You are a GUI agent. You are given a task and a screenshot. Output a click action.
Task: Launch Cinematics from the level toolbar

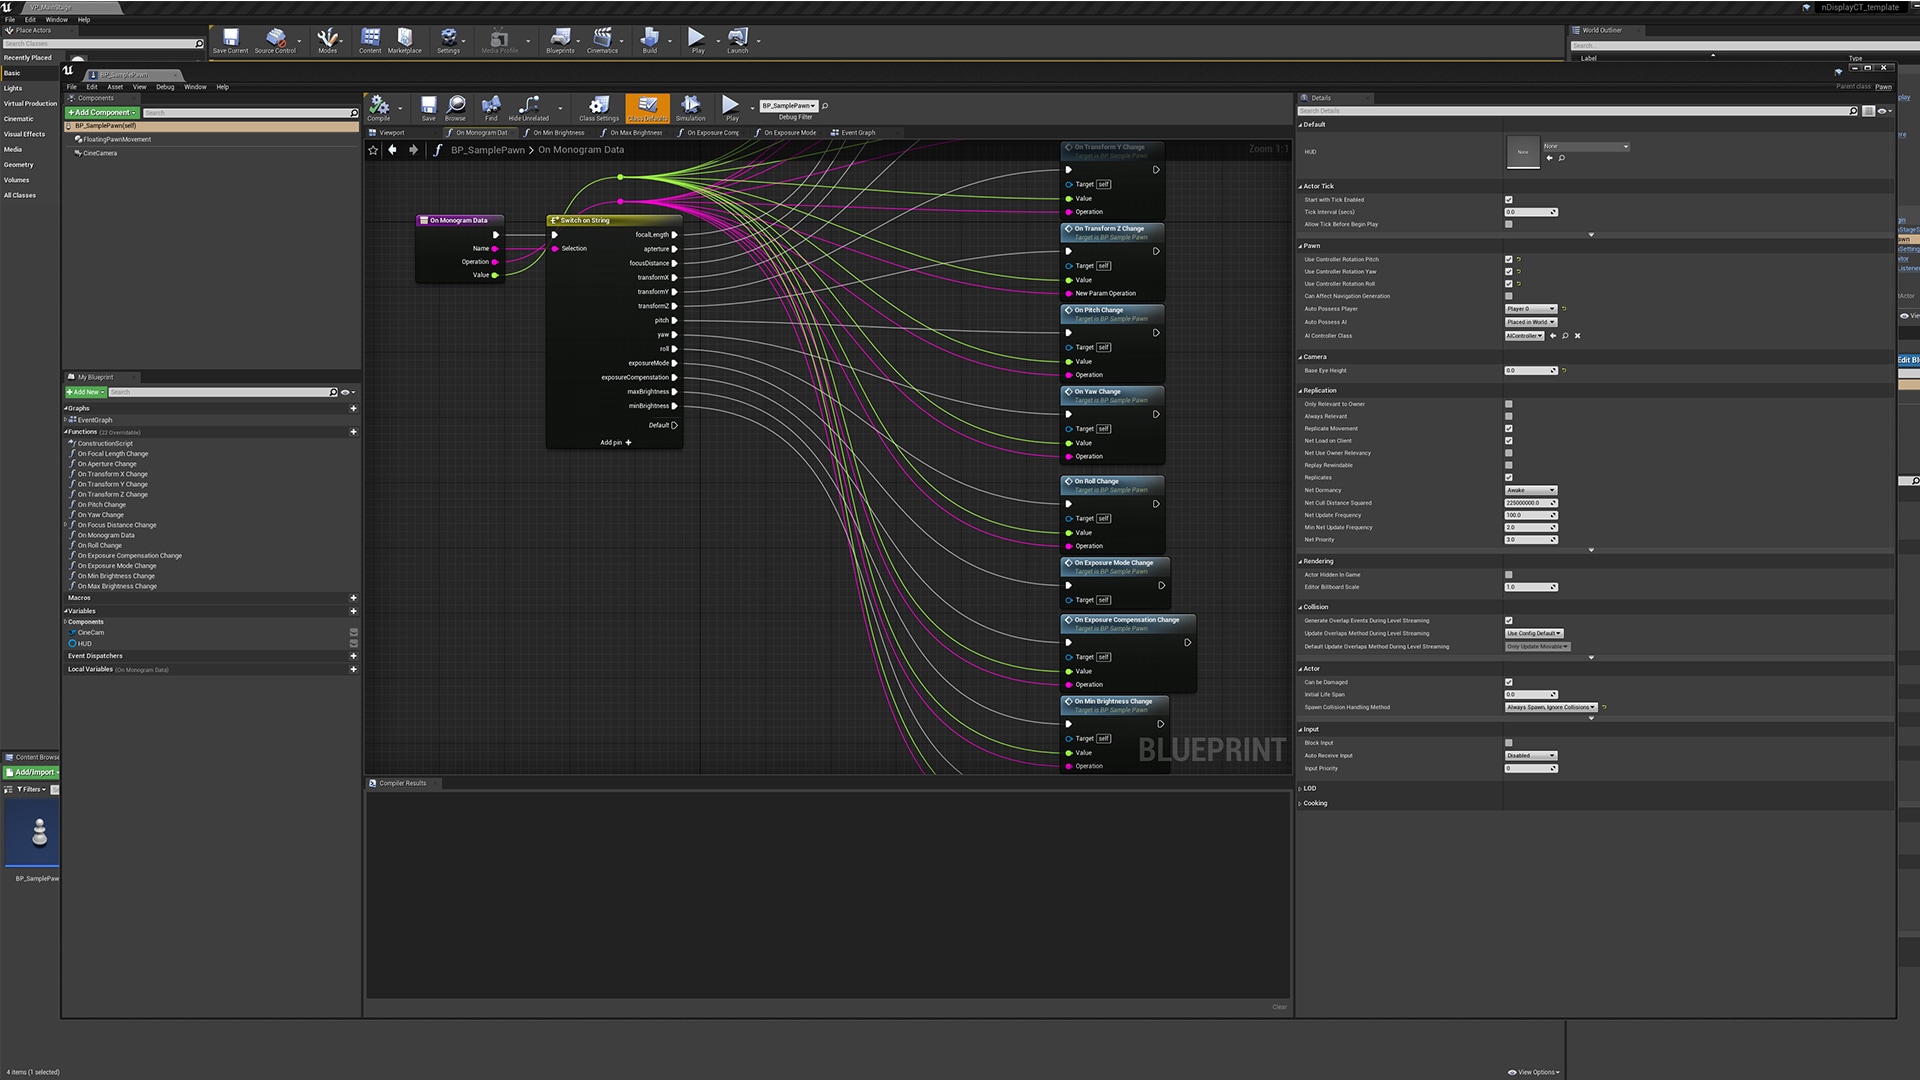point(603,40)
